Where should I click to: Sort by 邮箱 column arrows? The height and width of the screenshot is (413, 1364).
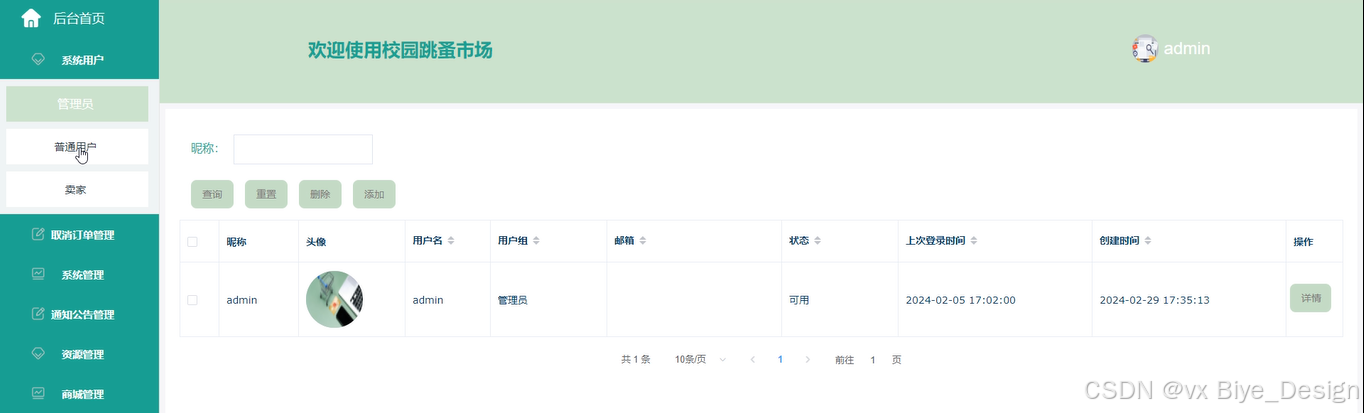[643, 241]
